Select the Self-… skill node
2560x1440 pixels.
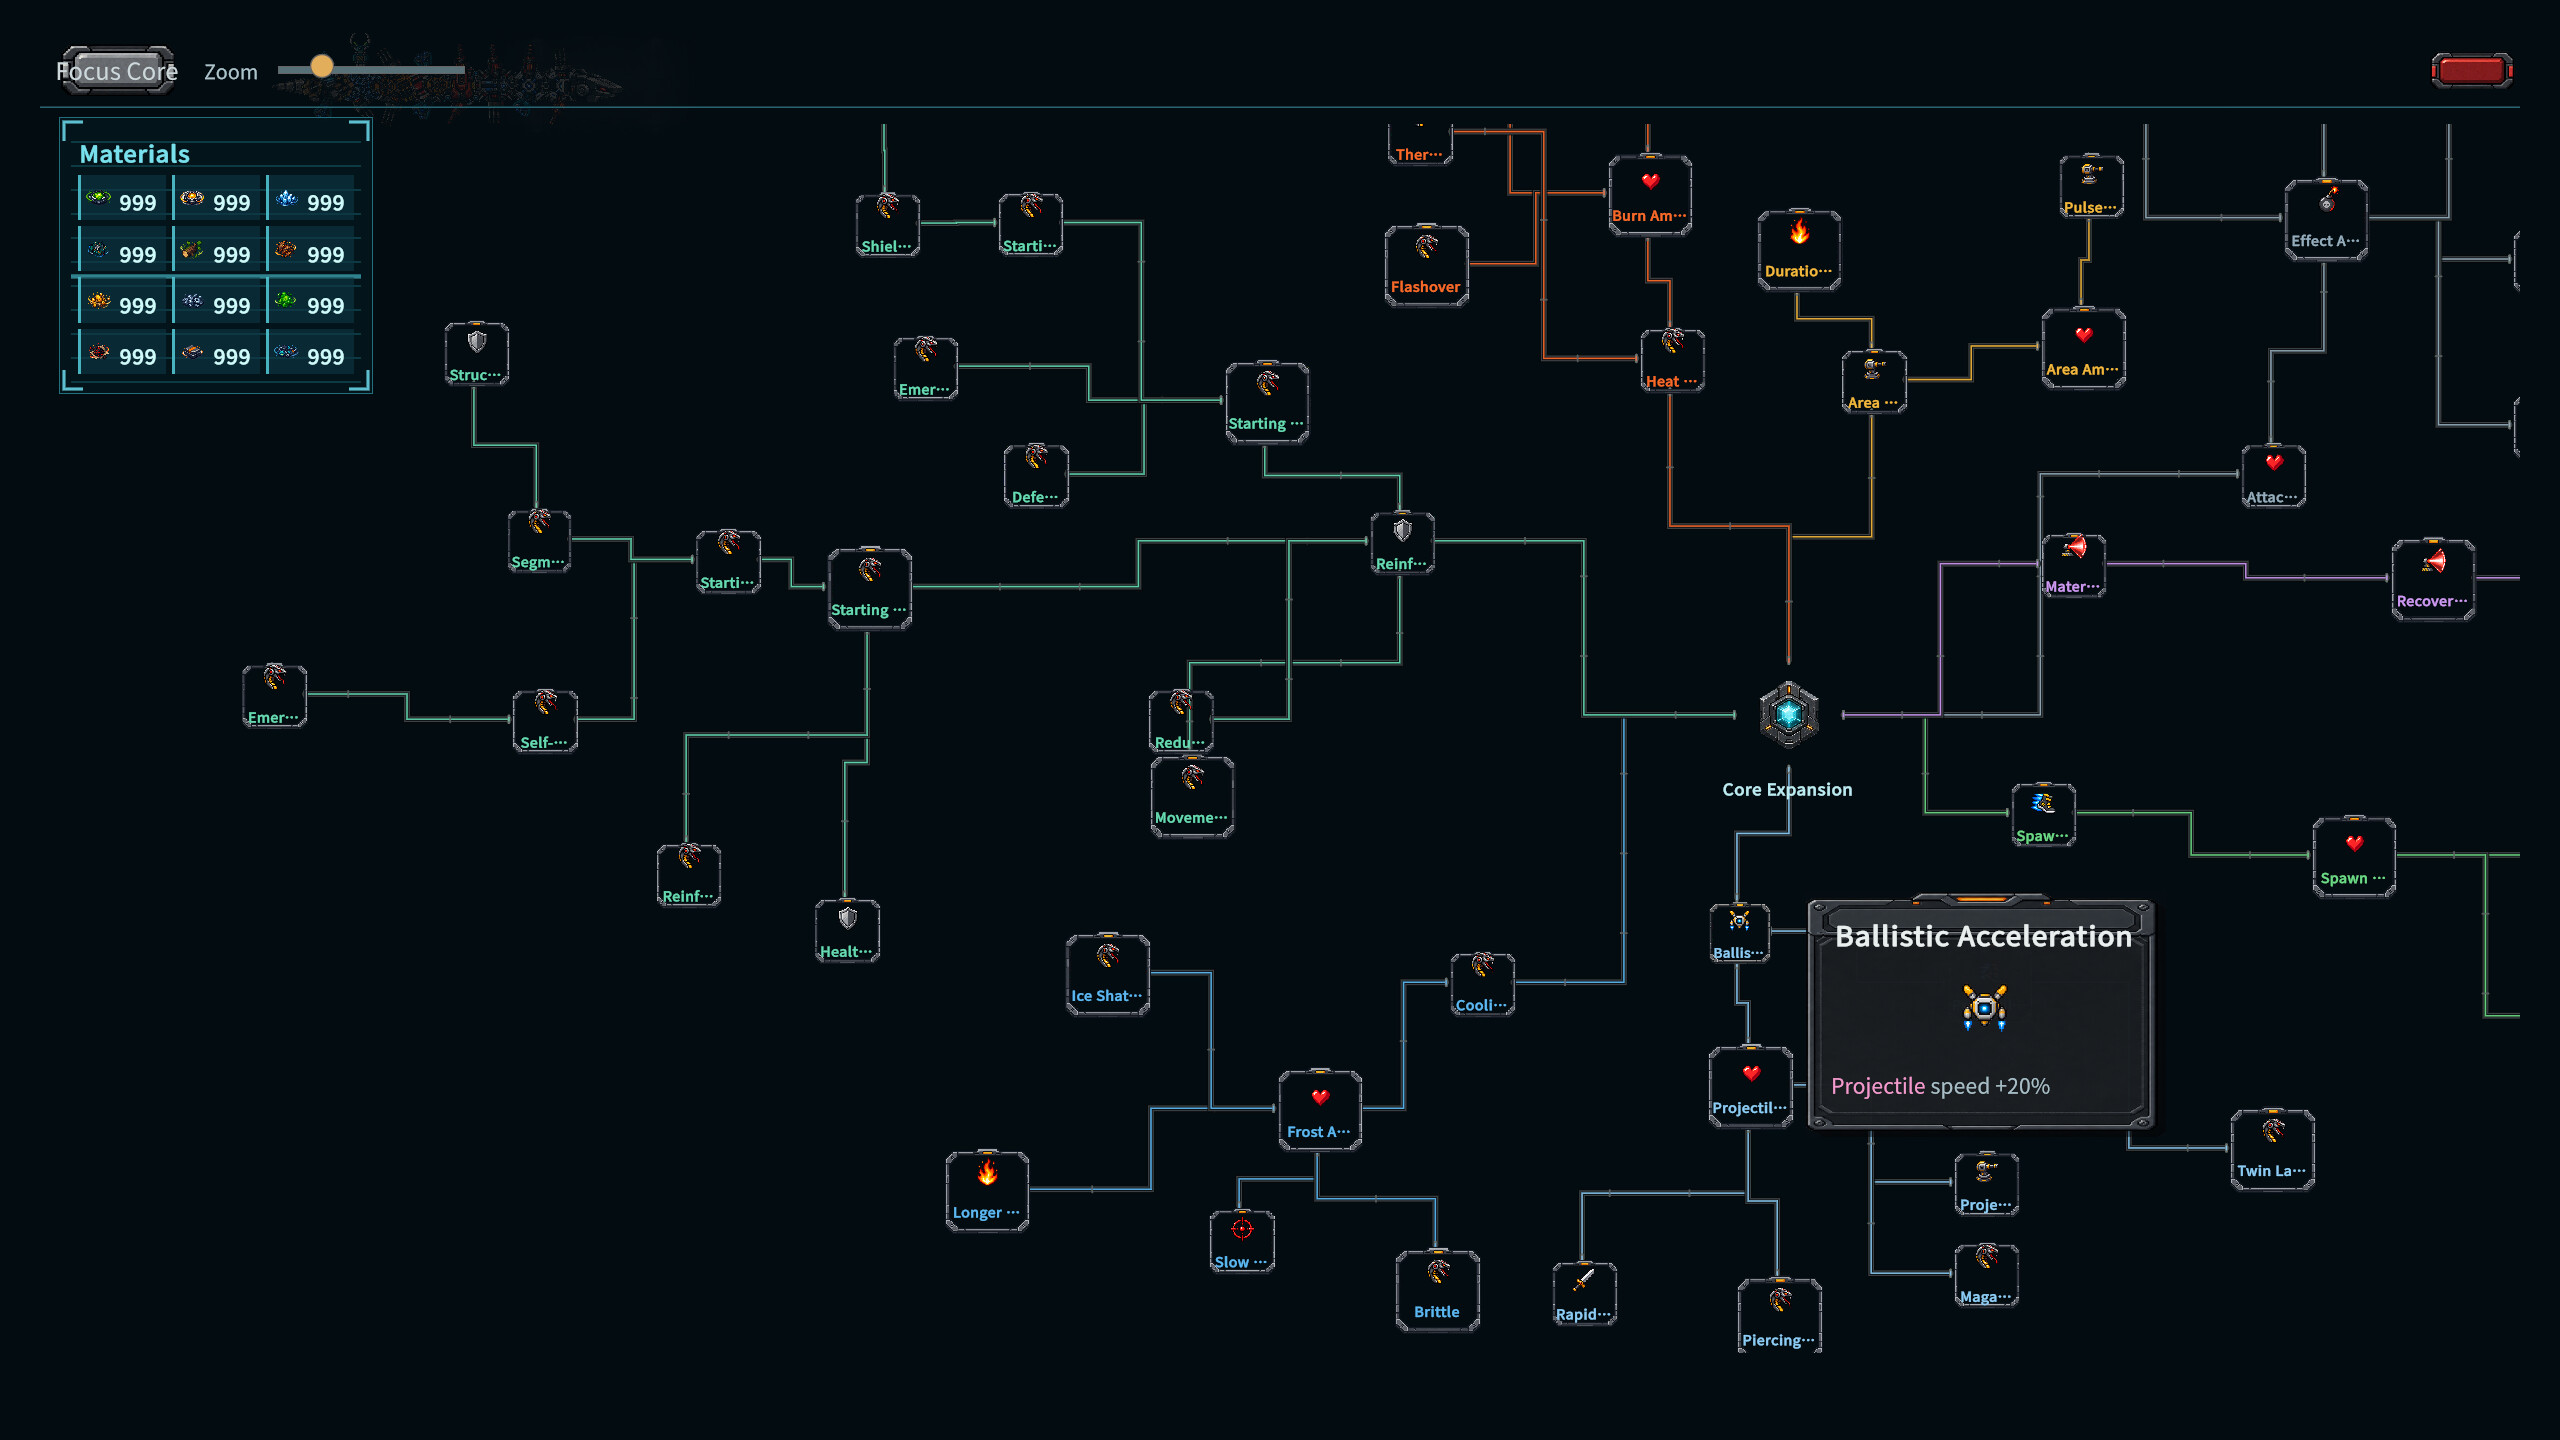[544, 721]
